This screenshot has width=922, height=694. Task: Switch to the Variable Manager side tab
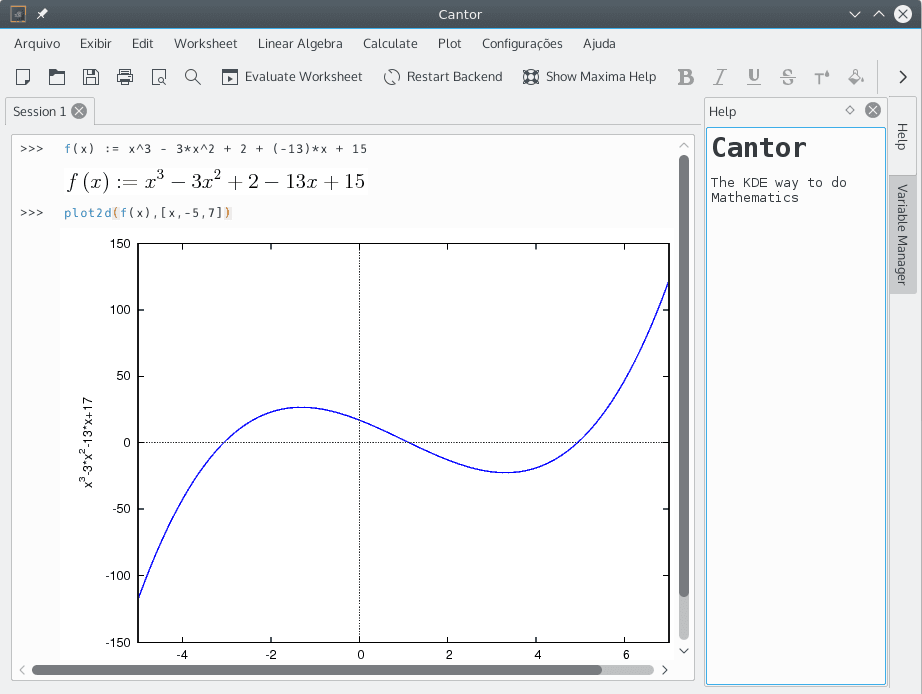[902, 235]
